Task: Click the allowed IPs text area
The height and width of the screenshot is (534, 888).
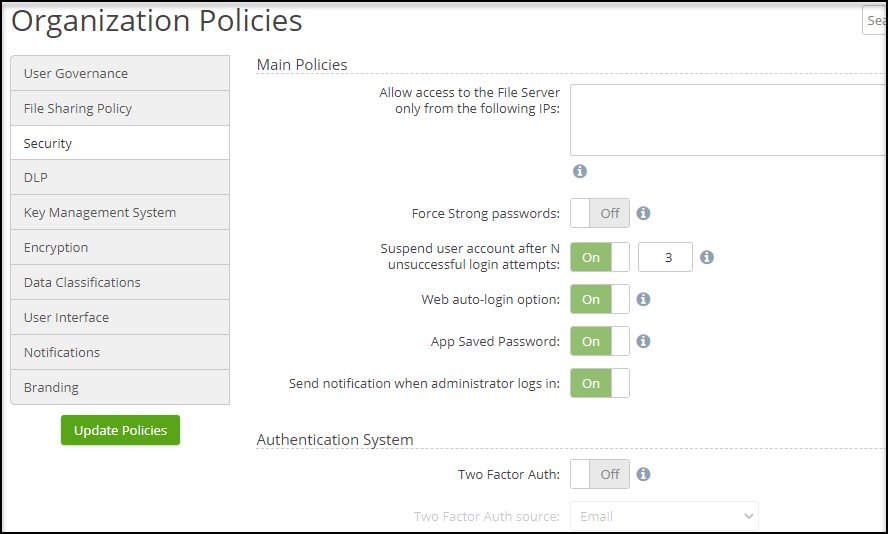Action: pos(728,120)
